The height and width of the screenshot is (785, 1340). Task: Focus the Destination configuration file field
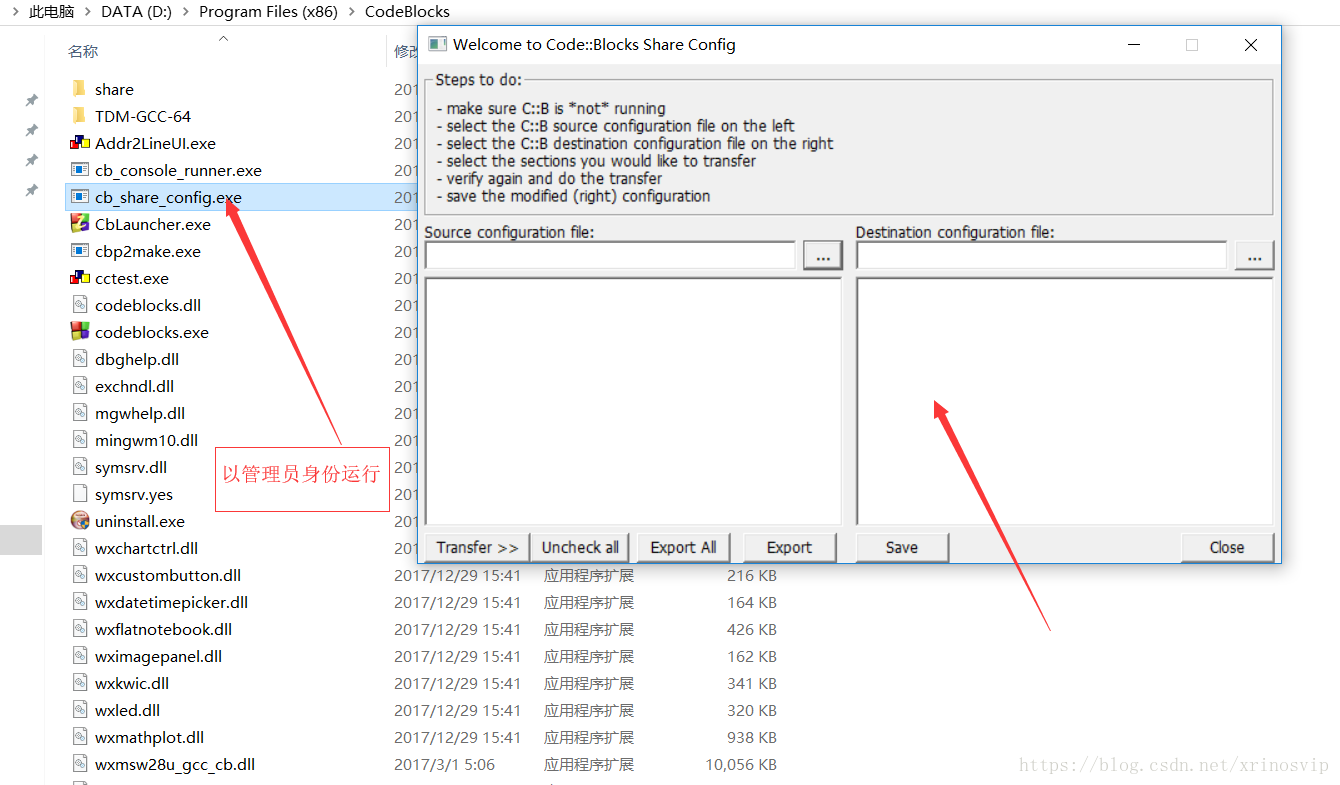pyautogui.click(x=1041, y=256)
